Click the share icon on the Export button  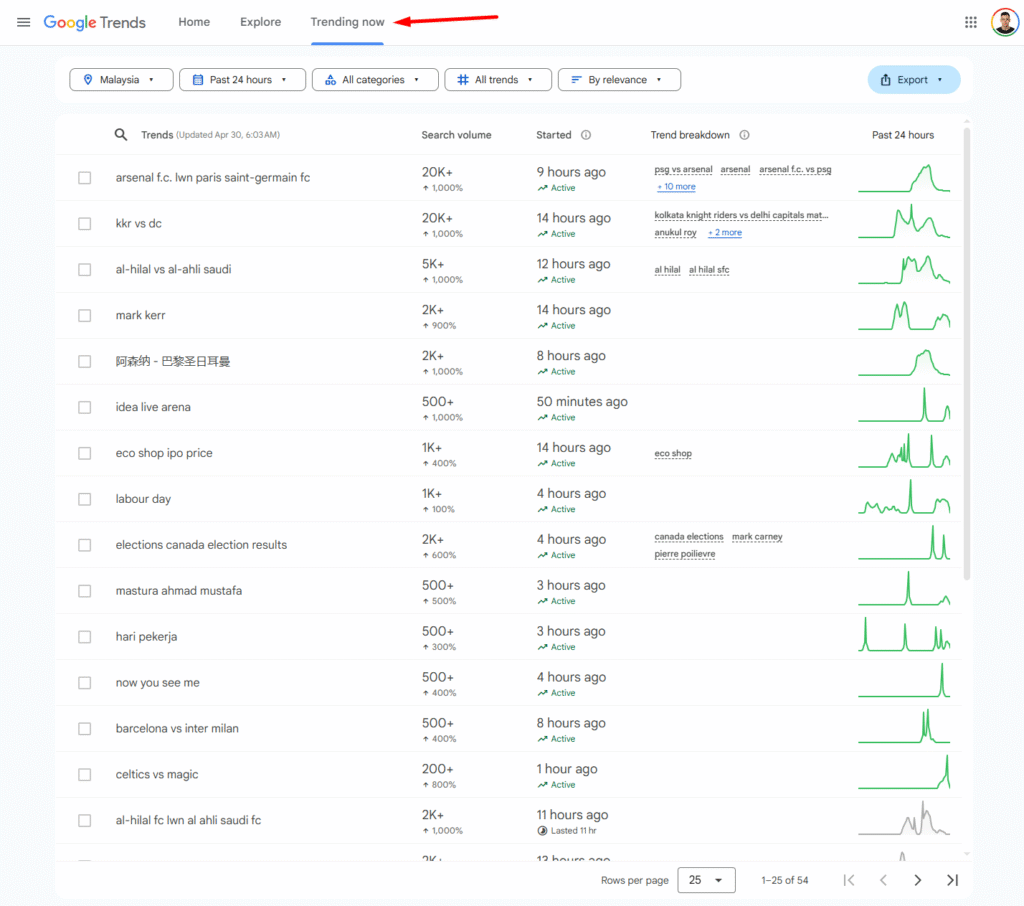(x=886, y=80)
